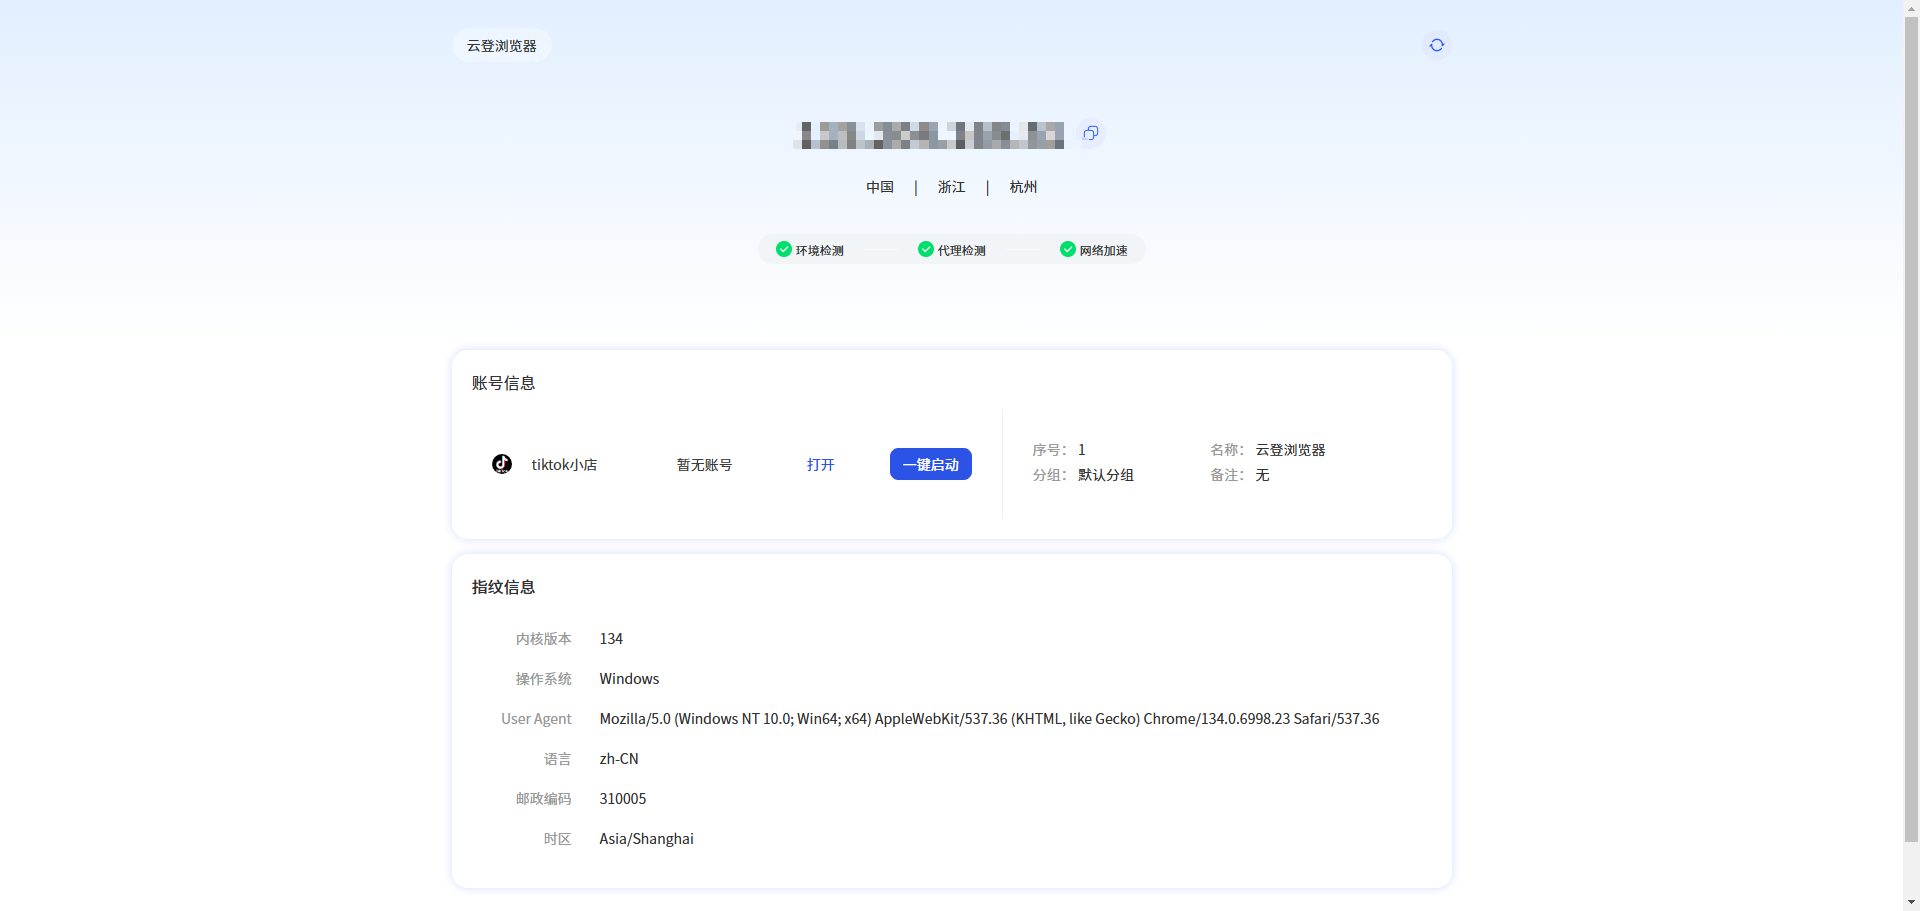Select 中国 in the location breadcrumb
1920x911 pixels.
[879, 187]
